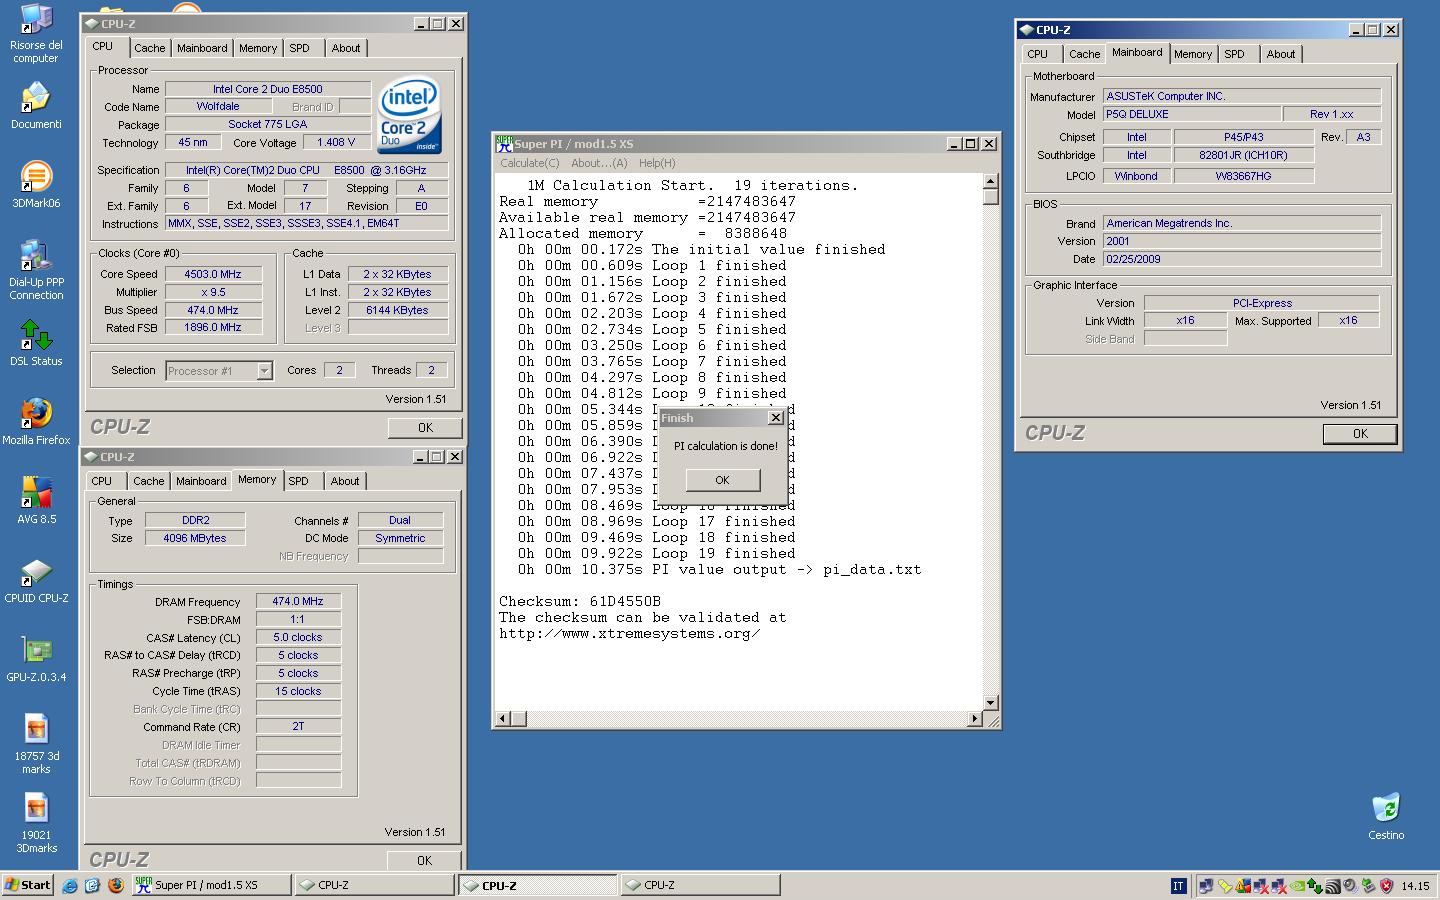Open SPD tab in memory timings CPU-Z window

click(x=298, y=481)
